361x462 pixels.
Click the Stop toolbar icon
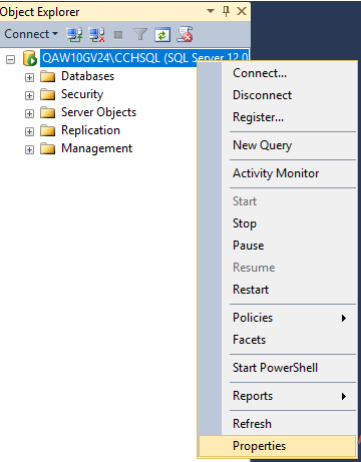click(x=118, y=35)
